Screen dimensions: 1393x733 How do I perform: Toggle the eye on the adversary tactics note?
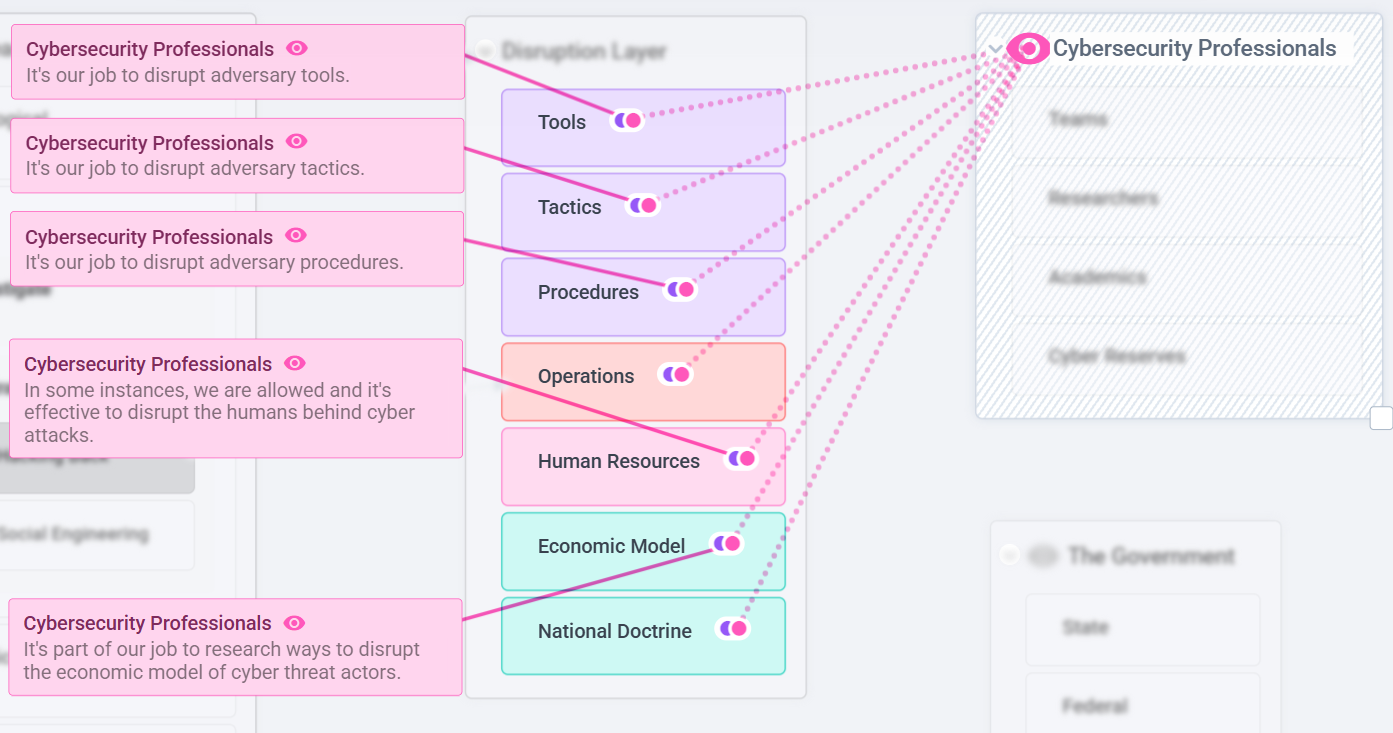pyautogui.click(x=296, y=142)
